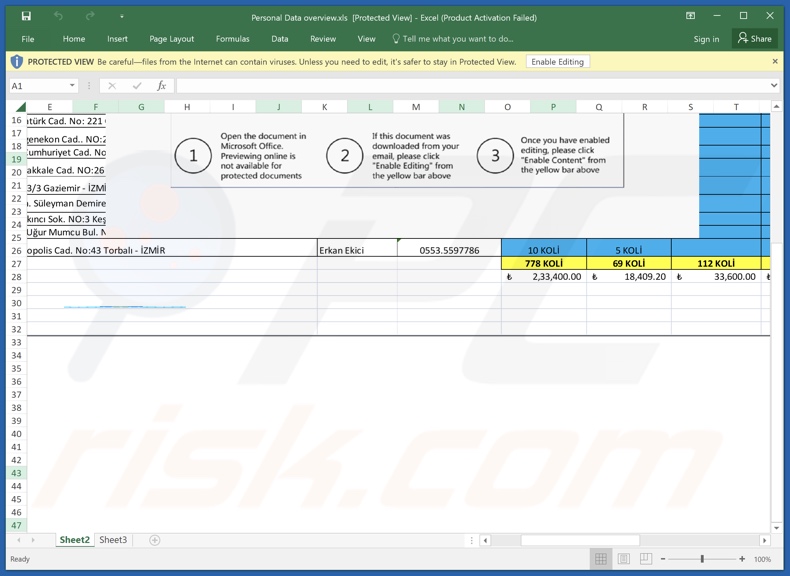Click cell with value 2,33,400.00
Screen dimensions: 790x576
[x=544, y=277]
